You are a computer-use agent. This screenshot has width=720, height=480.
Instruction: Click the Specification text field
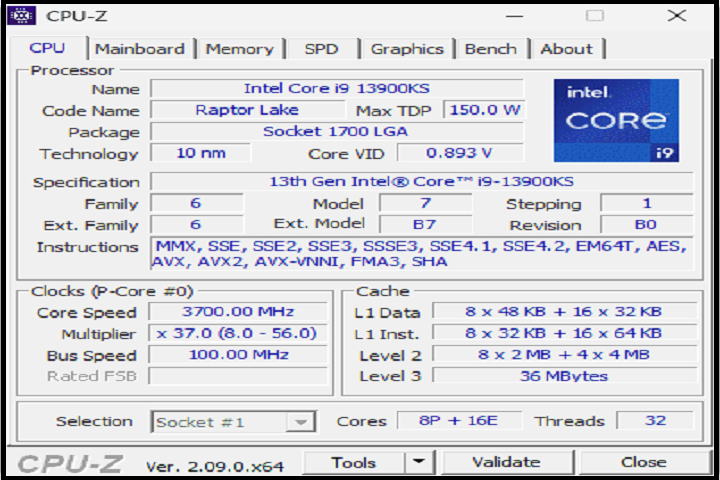coord(421,181)
